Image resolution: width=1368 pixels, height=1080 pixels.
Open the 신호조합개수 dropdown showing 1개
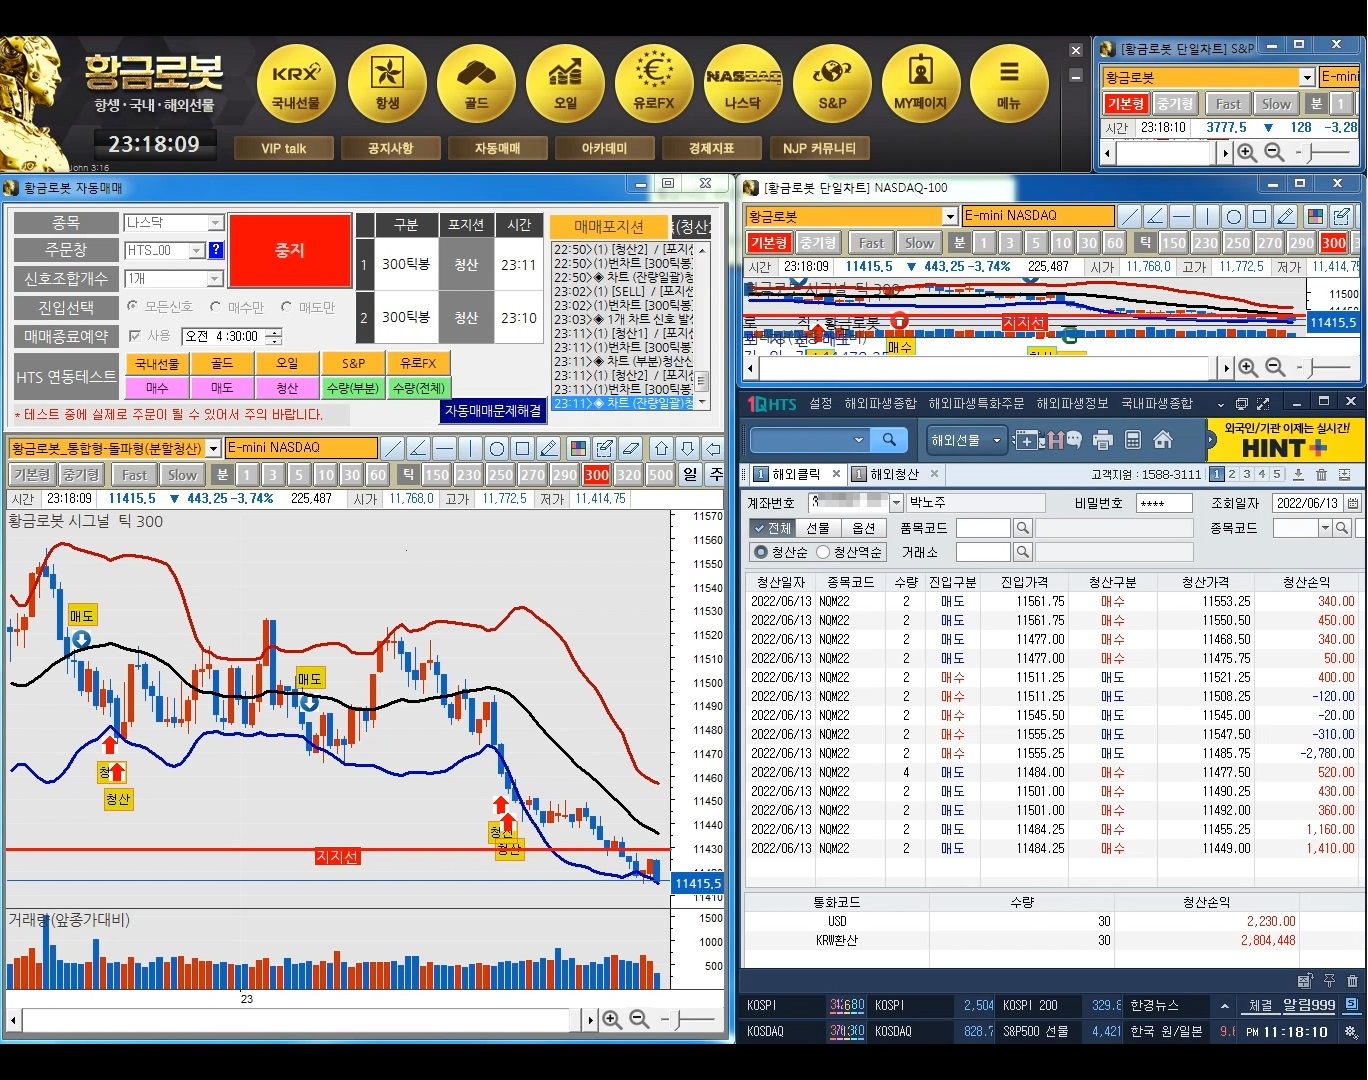pos(215,279)
